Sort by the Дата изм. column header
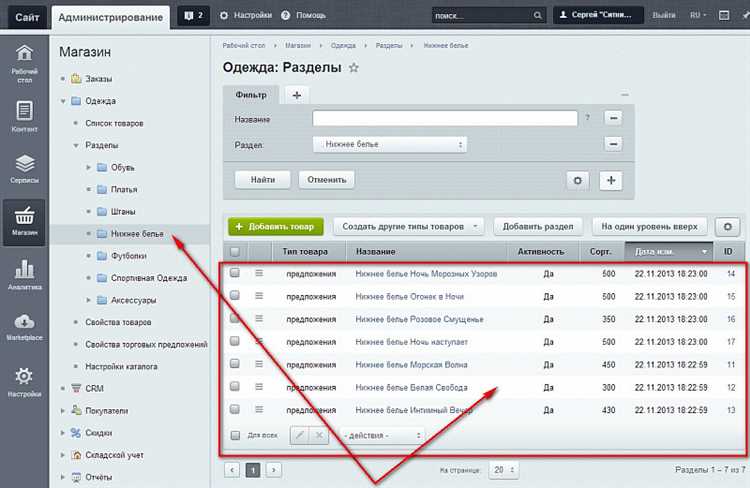The width and height of the screenshot is (750, 488). click(669, 251)
